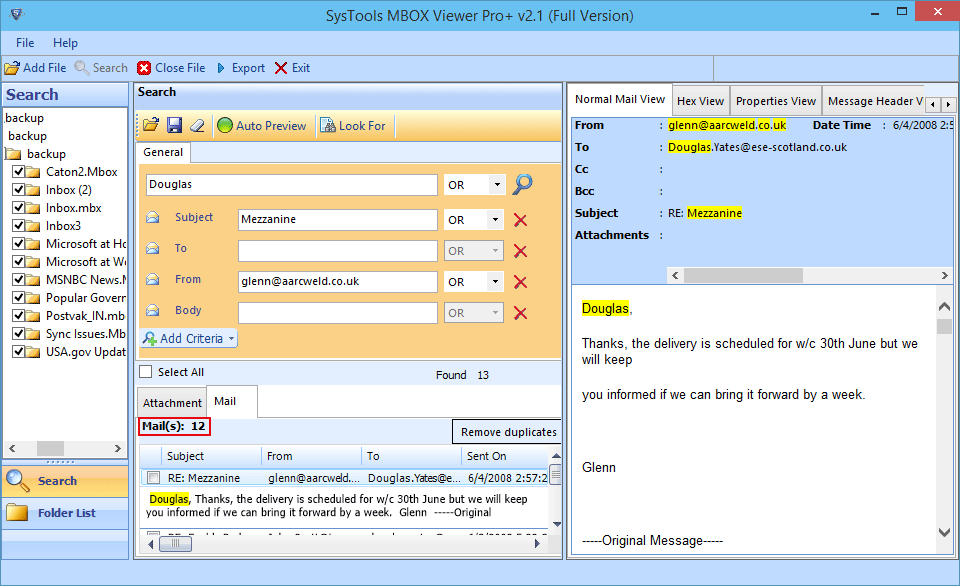The width and height of the screenshot is (960, 586).
Task: Remove the From criteria row
Action: pos(520,282)
